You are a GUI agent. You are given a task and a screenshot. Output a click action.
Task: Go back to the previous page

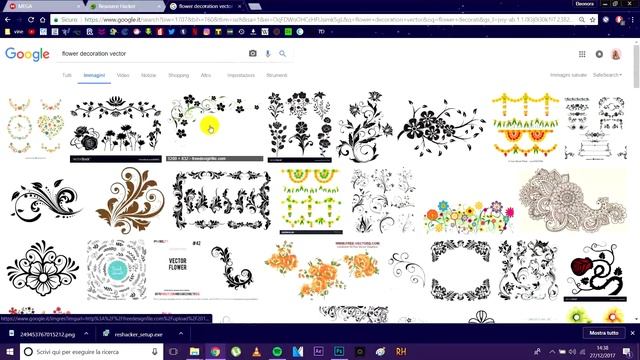7,20
